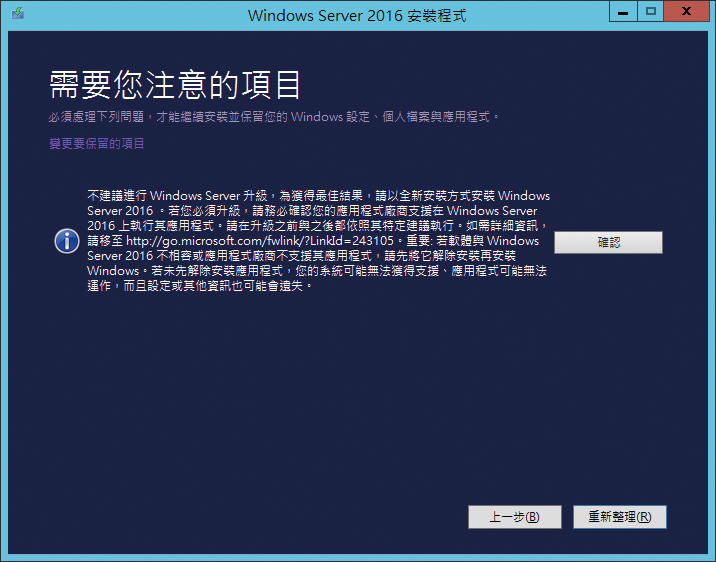Click the 確認 confirm button
This screenshot has height=562, width=716.
[x=608, y=242]
